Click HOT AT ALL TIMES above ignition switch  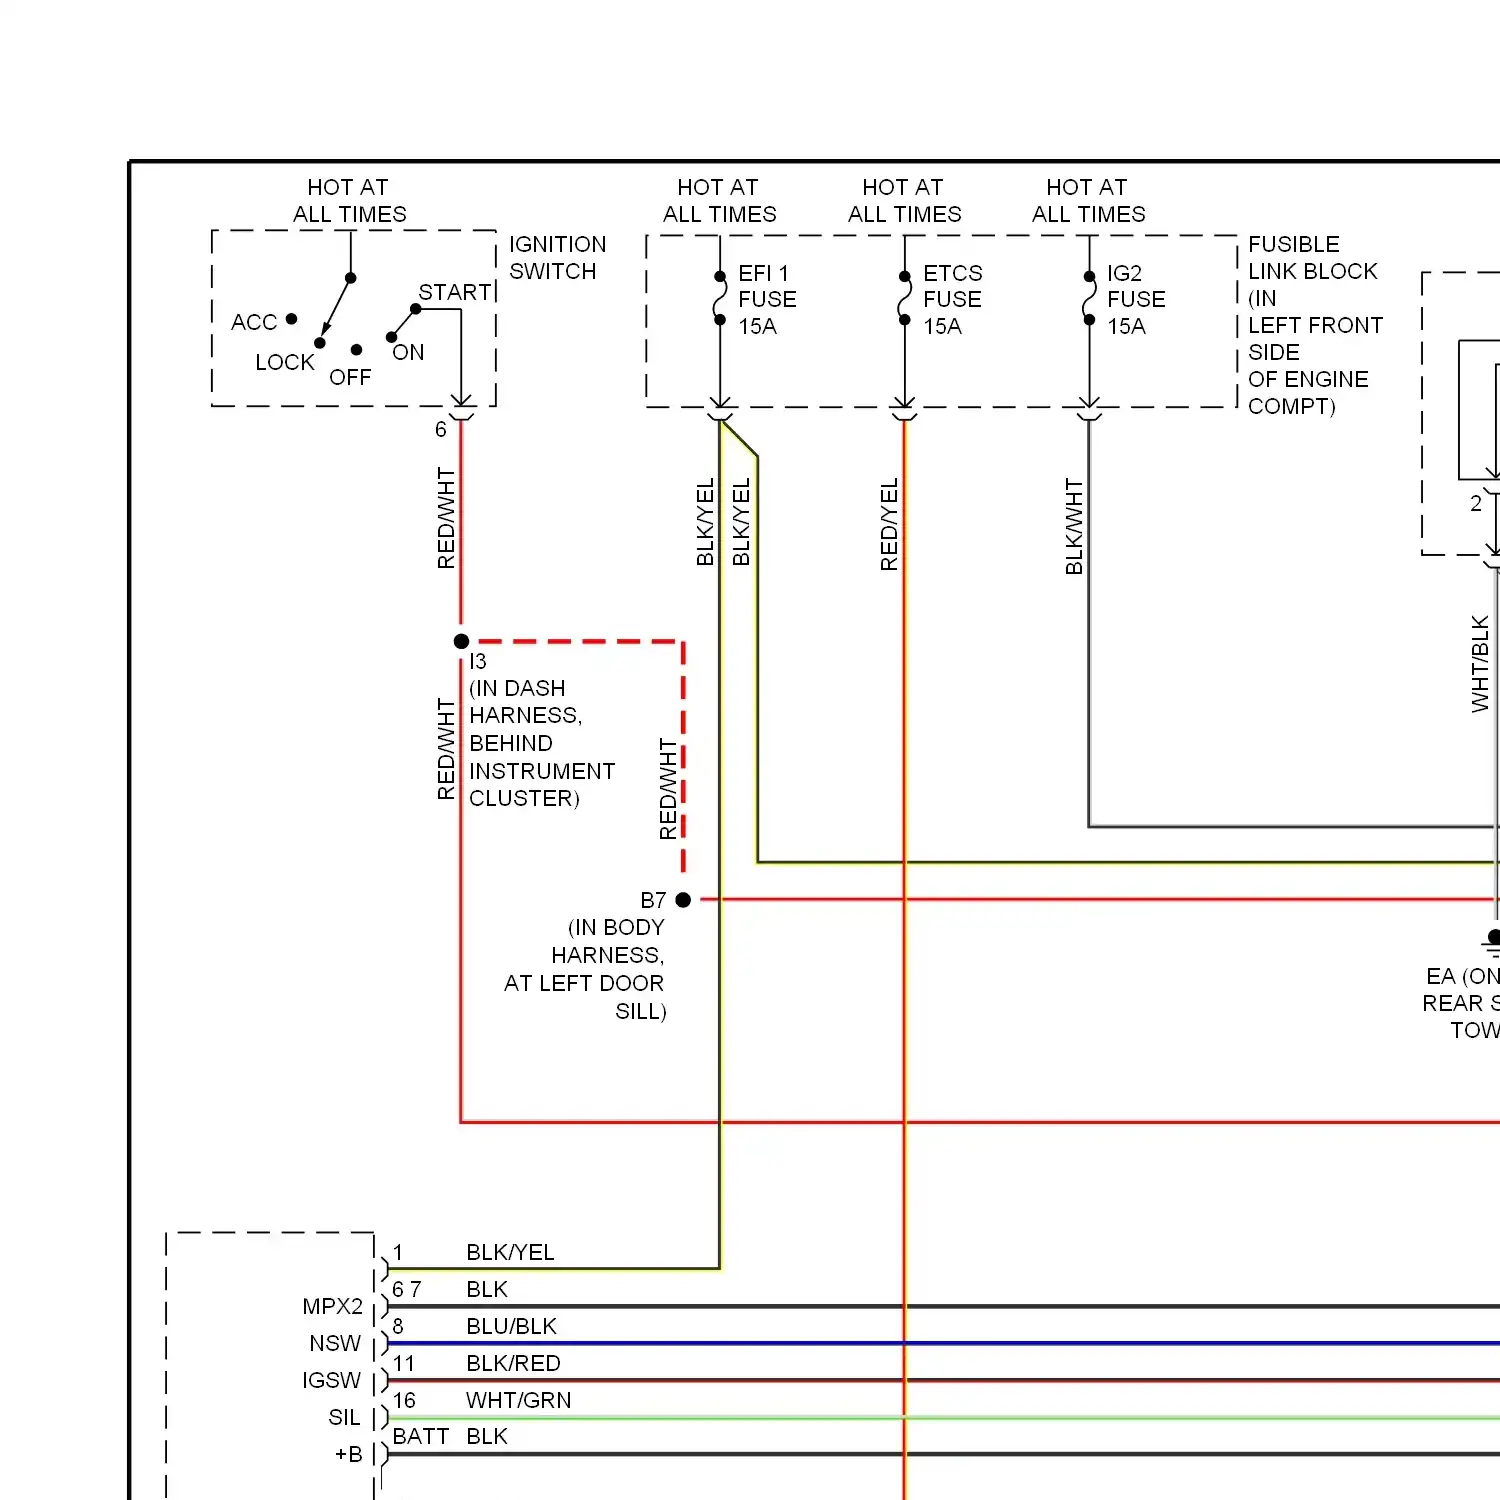coord(349,200)
